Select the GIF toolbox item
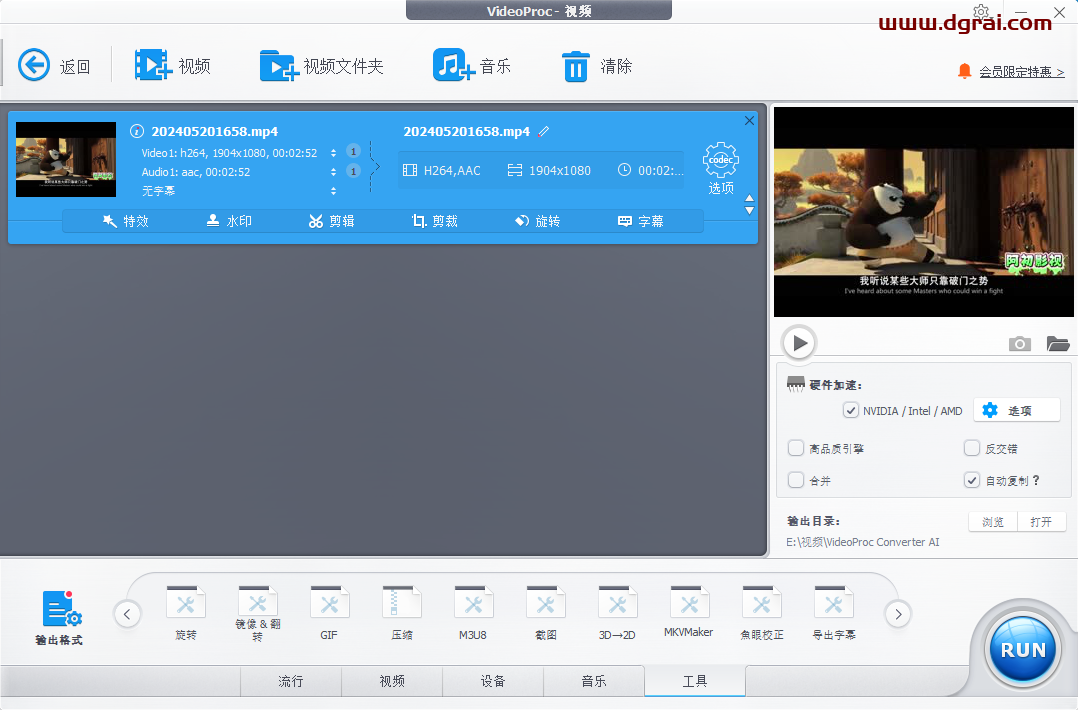Viewport: 1078px width, 710px height. click(329, 613)
